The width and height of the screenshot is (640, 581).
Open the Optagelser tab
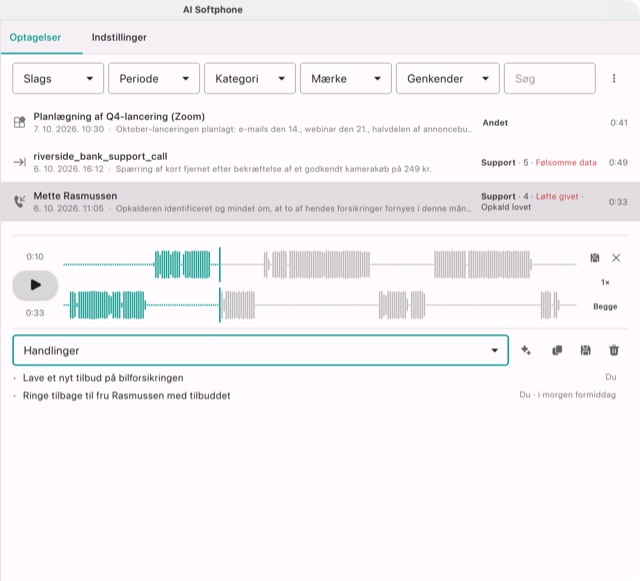point(35,37)
